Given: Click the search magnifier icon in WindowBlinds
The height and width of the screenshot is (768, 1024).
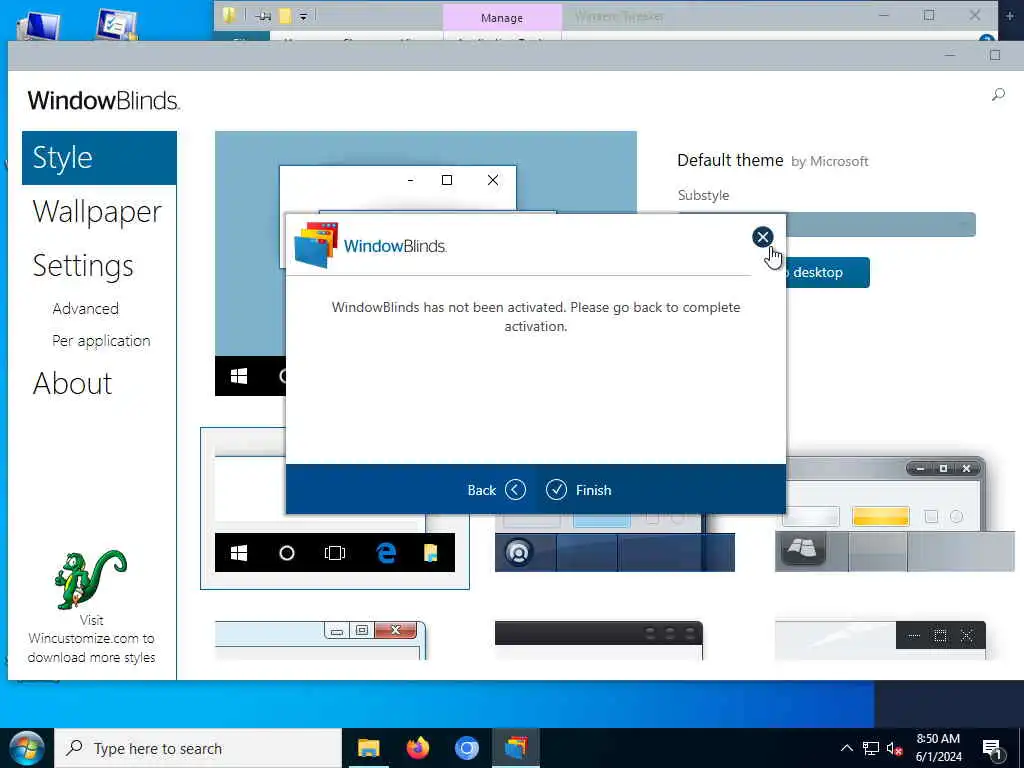Looking at the screenshot, I should [998, 95].
